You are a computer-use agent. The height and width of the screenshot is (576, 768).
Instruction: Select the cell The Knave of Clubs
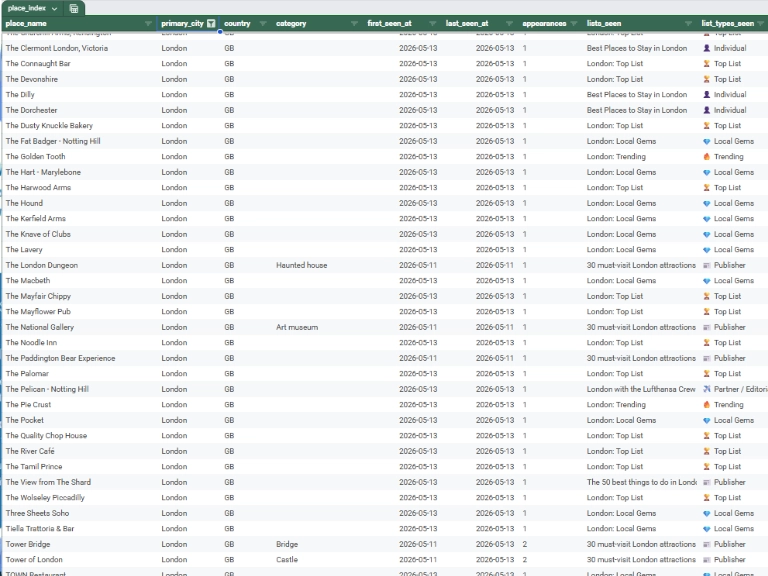tap(38, 234)
